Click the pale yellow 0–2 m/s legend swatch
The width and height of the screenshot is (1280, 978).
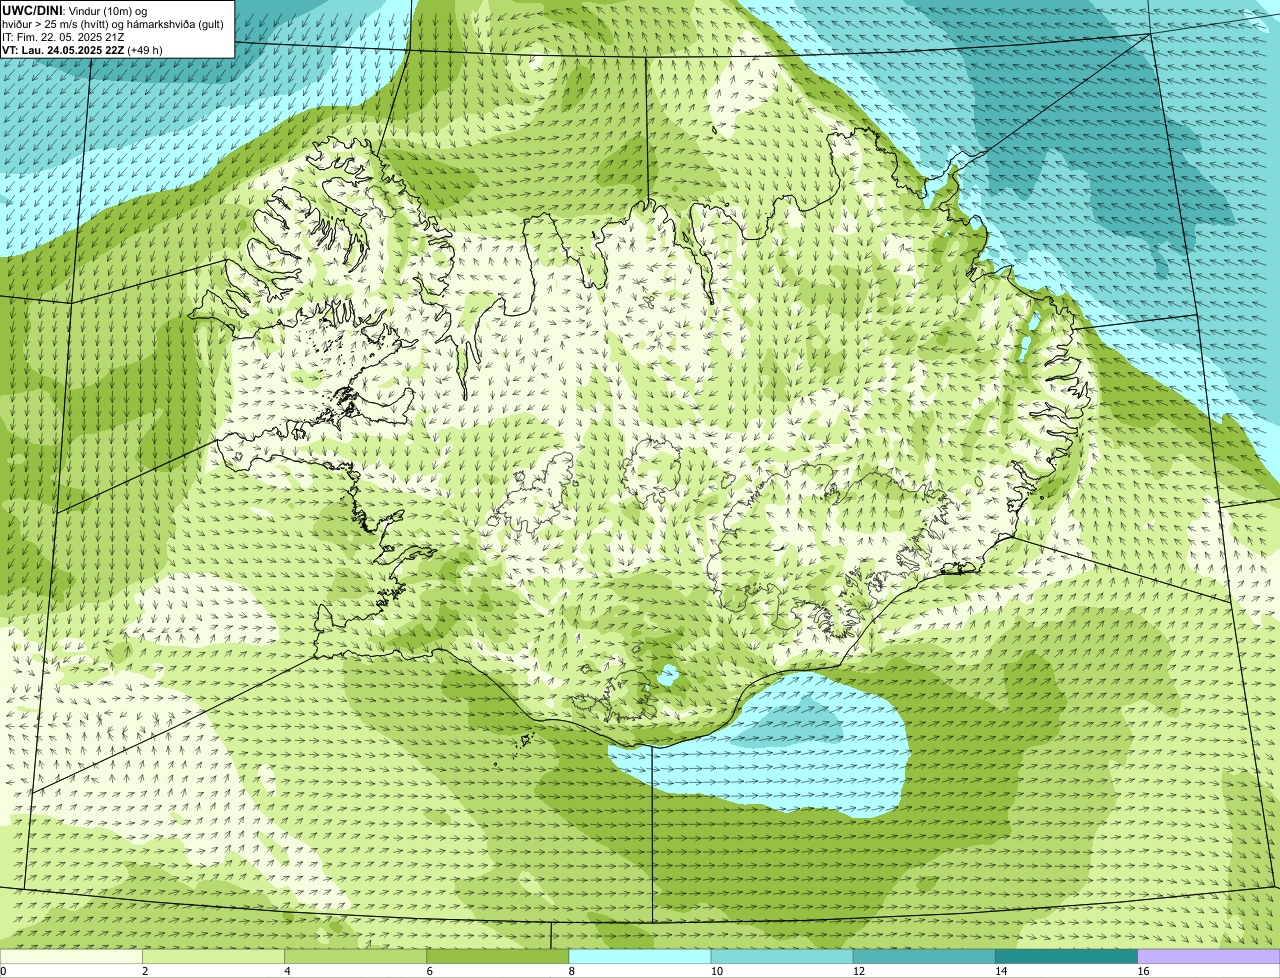click(x=71, y=957)
